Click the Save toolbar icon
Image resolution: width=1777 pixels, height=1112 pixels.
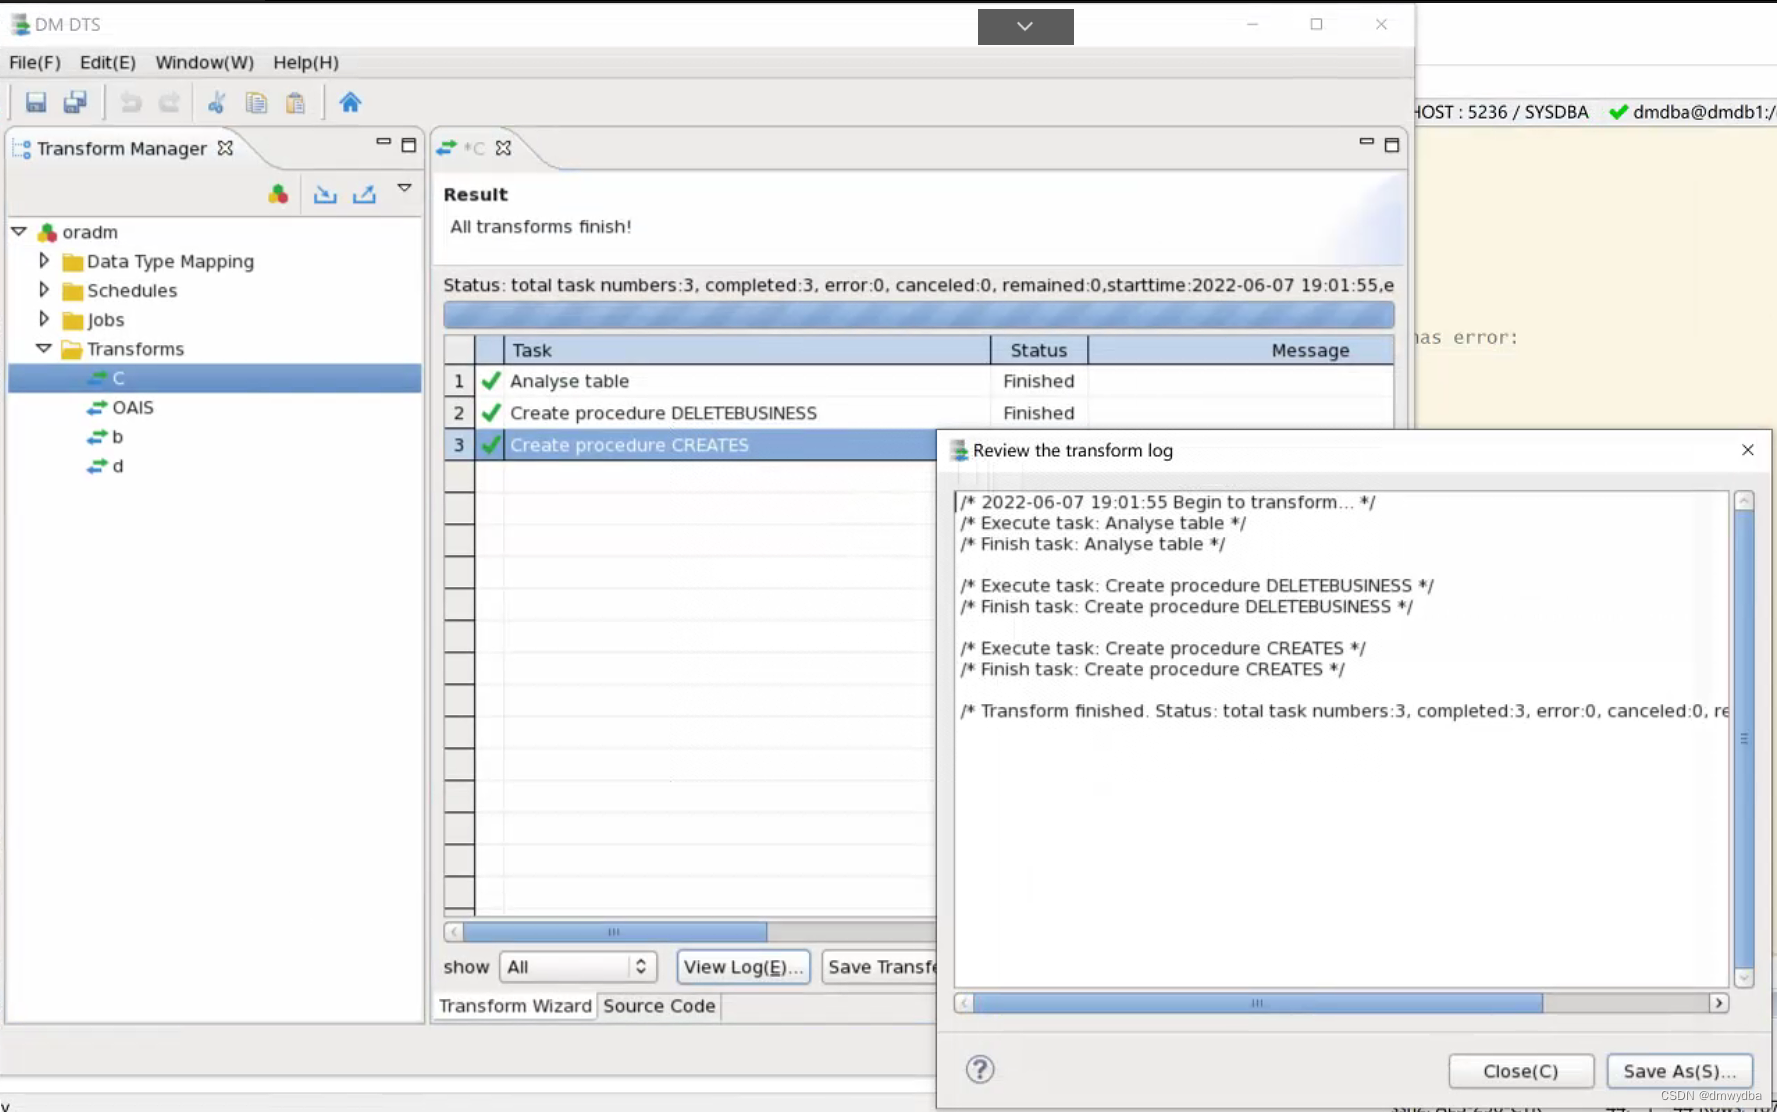[x=36, y=102]
